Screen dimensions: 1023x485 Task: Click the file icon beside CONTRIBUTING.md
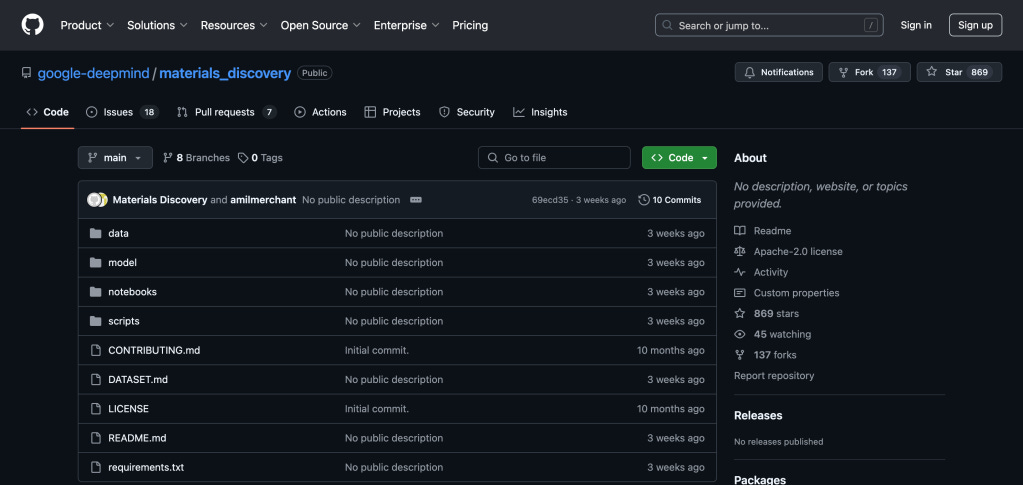[x=96, y=351]
